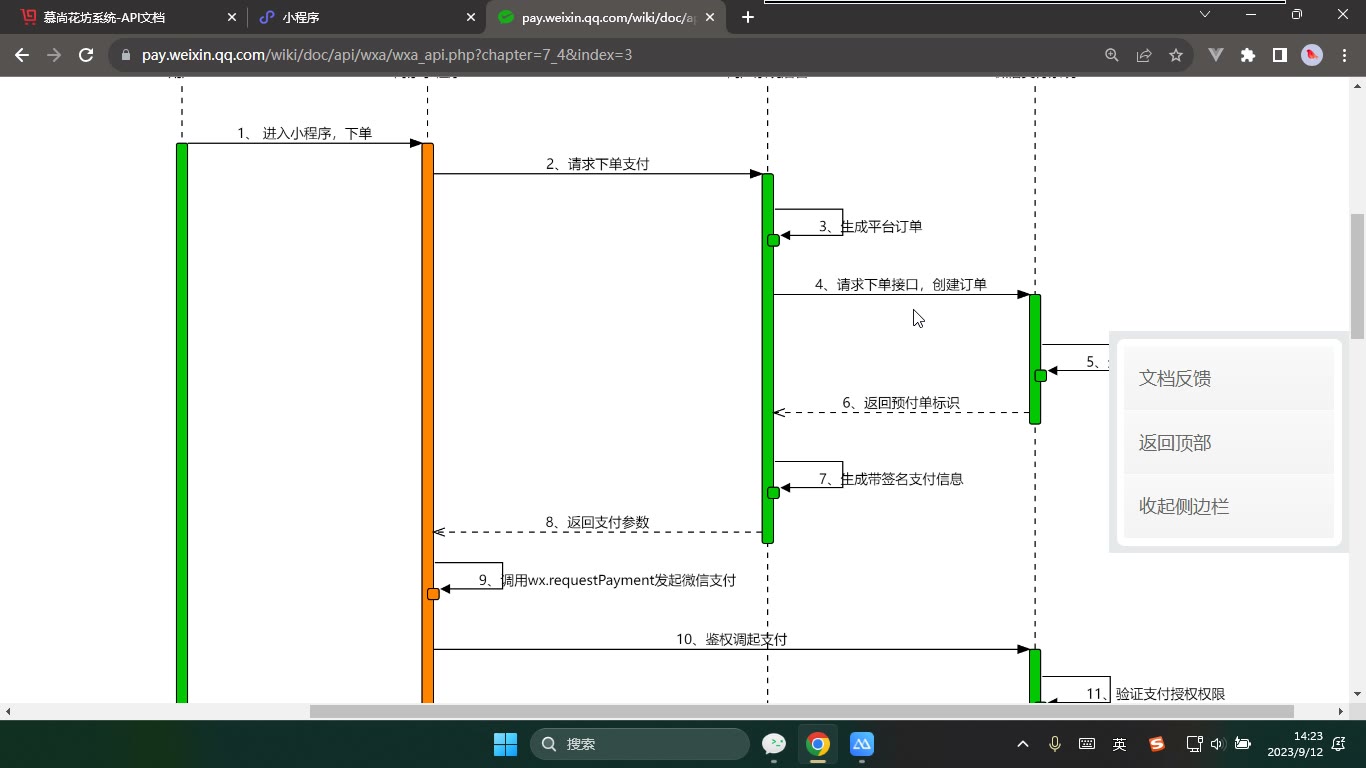
Task: Open Google Chrome from the taskbar
Action: coord(818,744)
